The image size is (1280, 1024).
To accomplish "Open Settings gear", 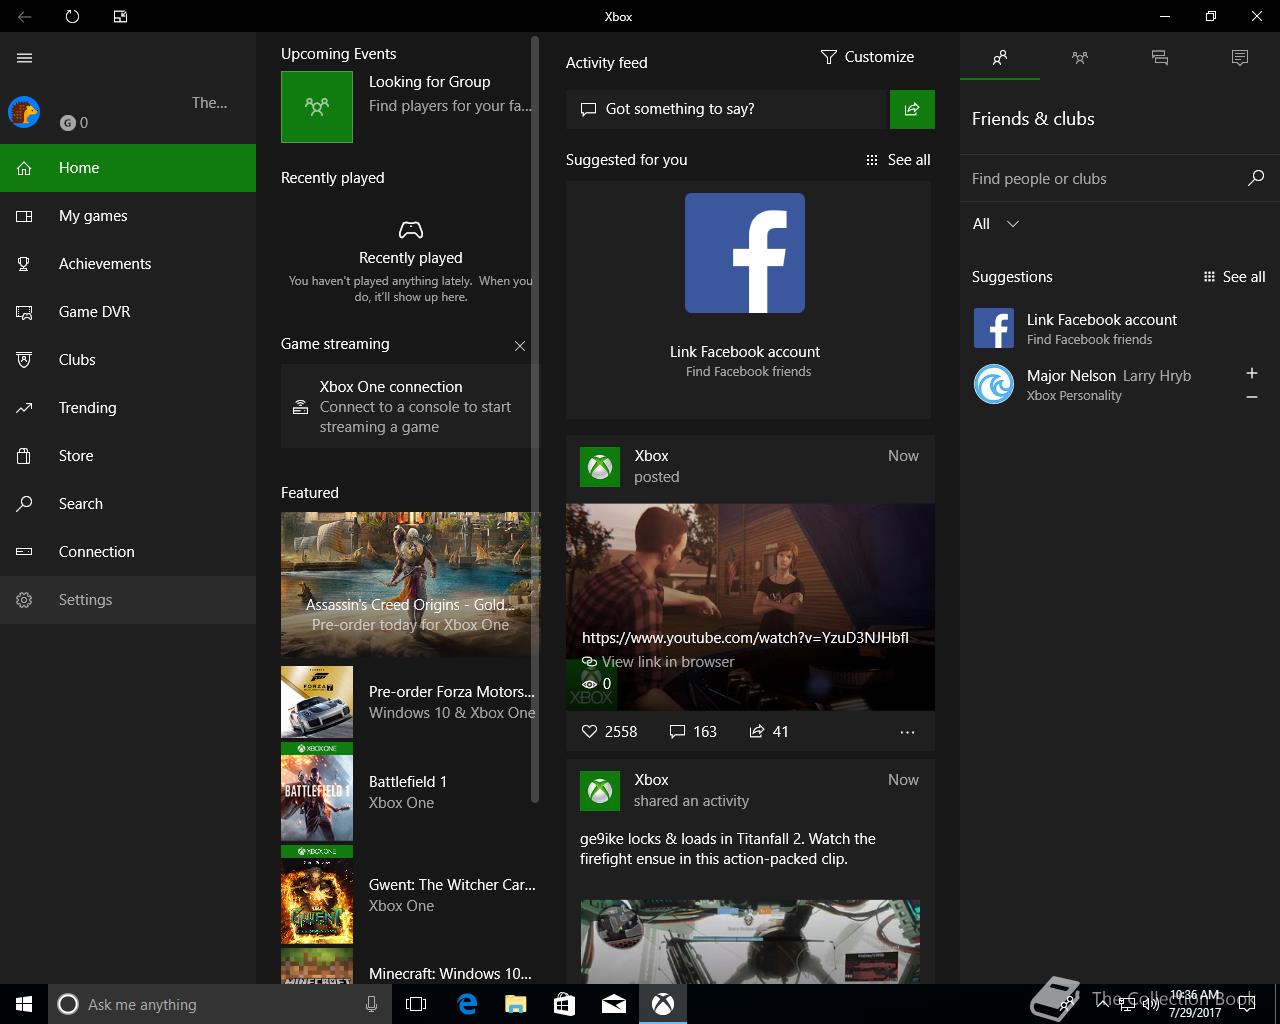I will 24,600.
